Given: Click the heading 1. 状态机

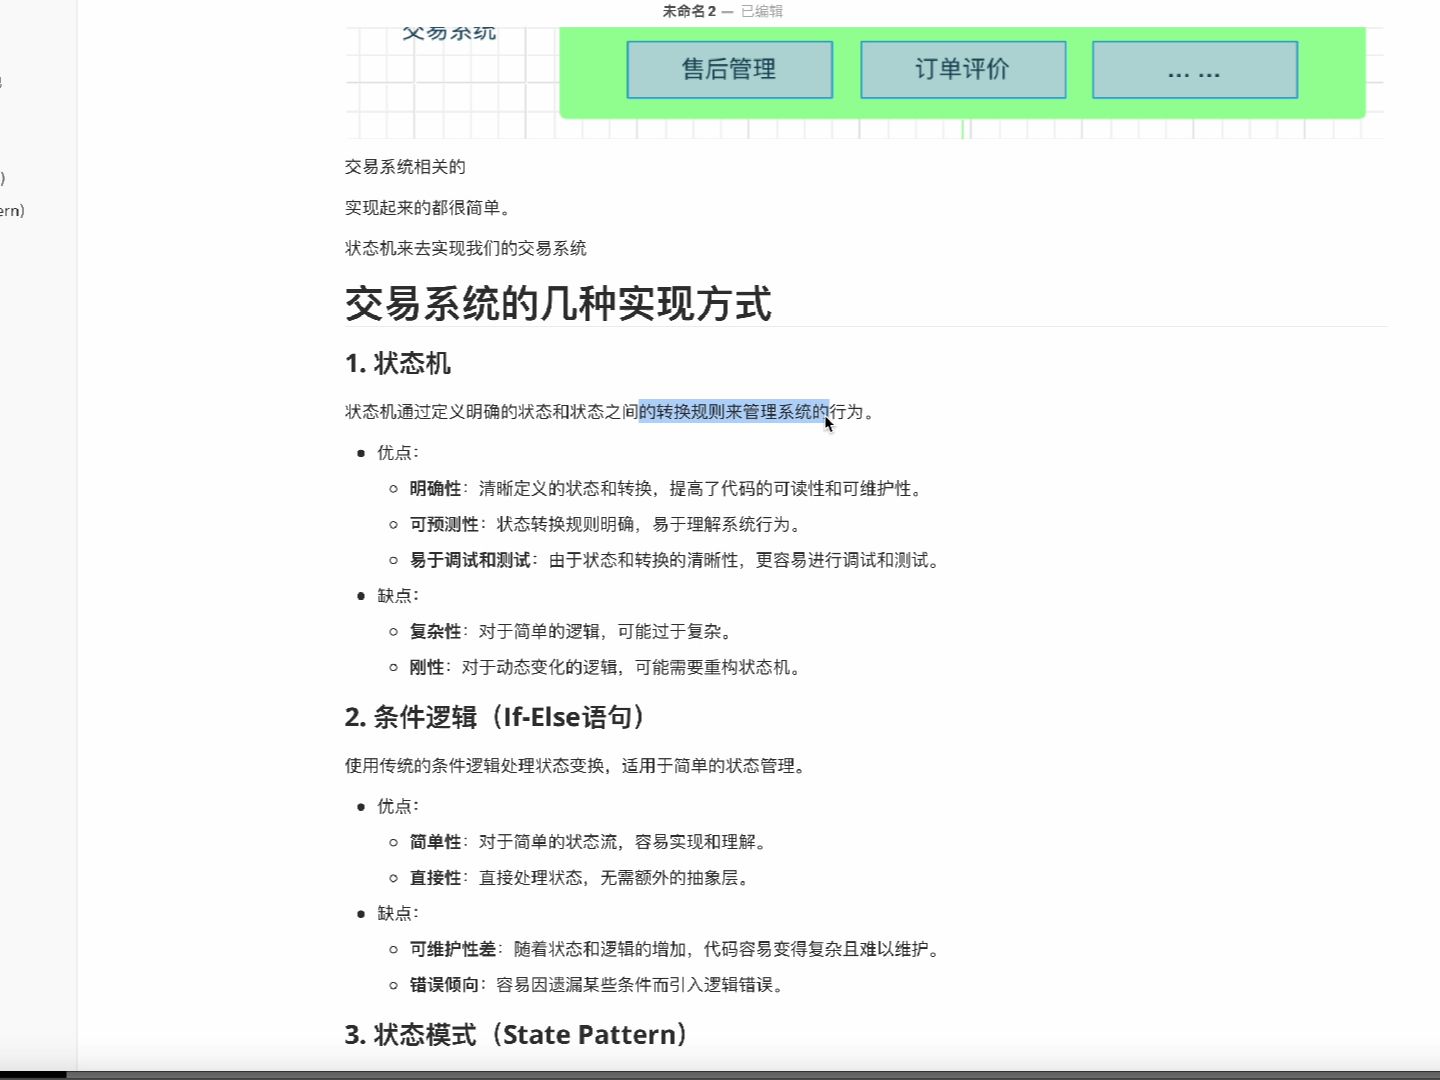Looking at the screenshot, I should pyautogui.click(x=398, y=363).
